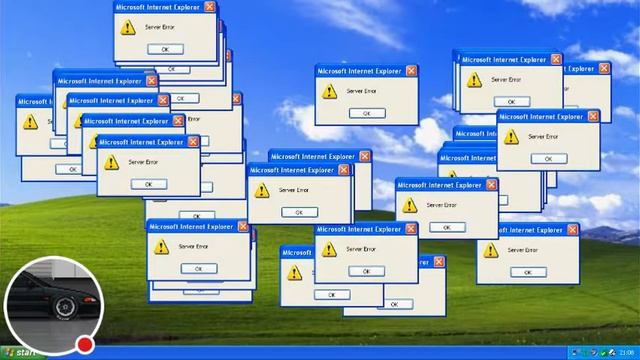Click warning icon in front dialog of left cascade
Screen dimensions: 640x360
click(111, 163)
